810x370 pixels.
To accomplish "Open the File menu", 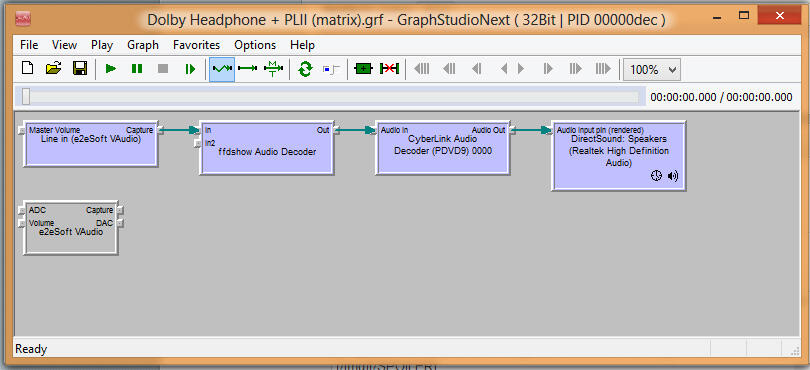I will click(29, 45).
